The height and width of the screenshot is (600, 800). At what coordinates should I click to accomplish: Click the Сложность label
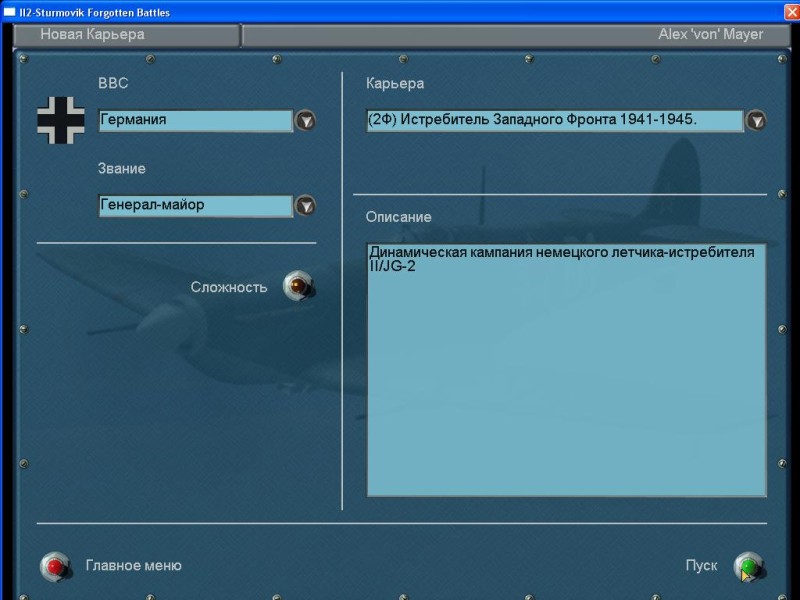click(x=229, y=287)
